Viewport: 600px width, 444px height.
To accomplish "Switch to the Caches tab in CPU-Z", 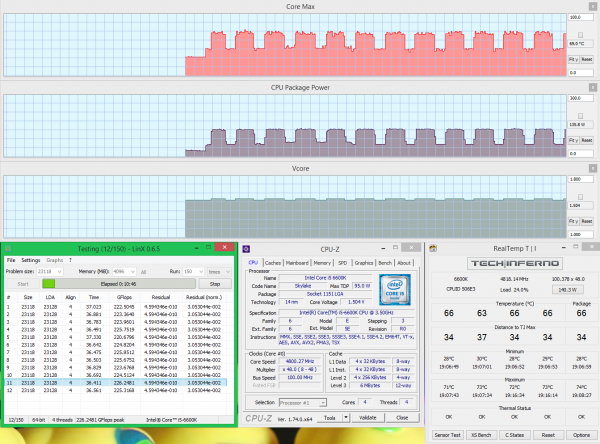I will pyautogui.click(x=273, y=263).
